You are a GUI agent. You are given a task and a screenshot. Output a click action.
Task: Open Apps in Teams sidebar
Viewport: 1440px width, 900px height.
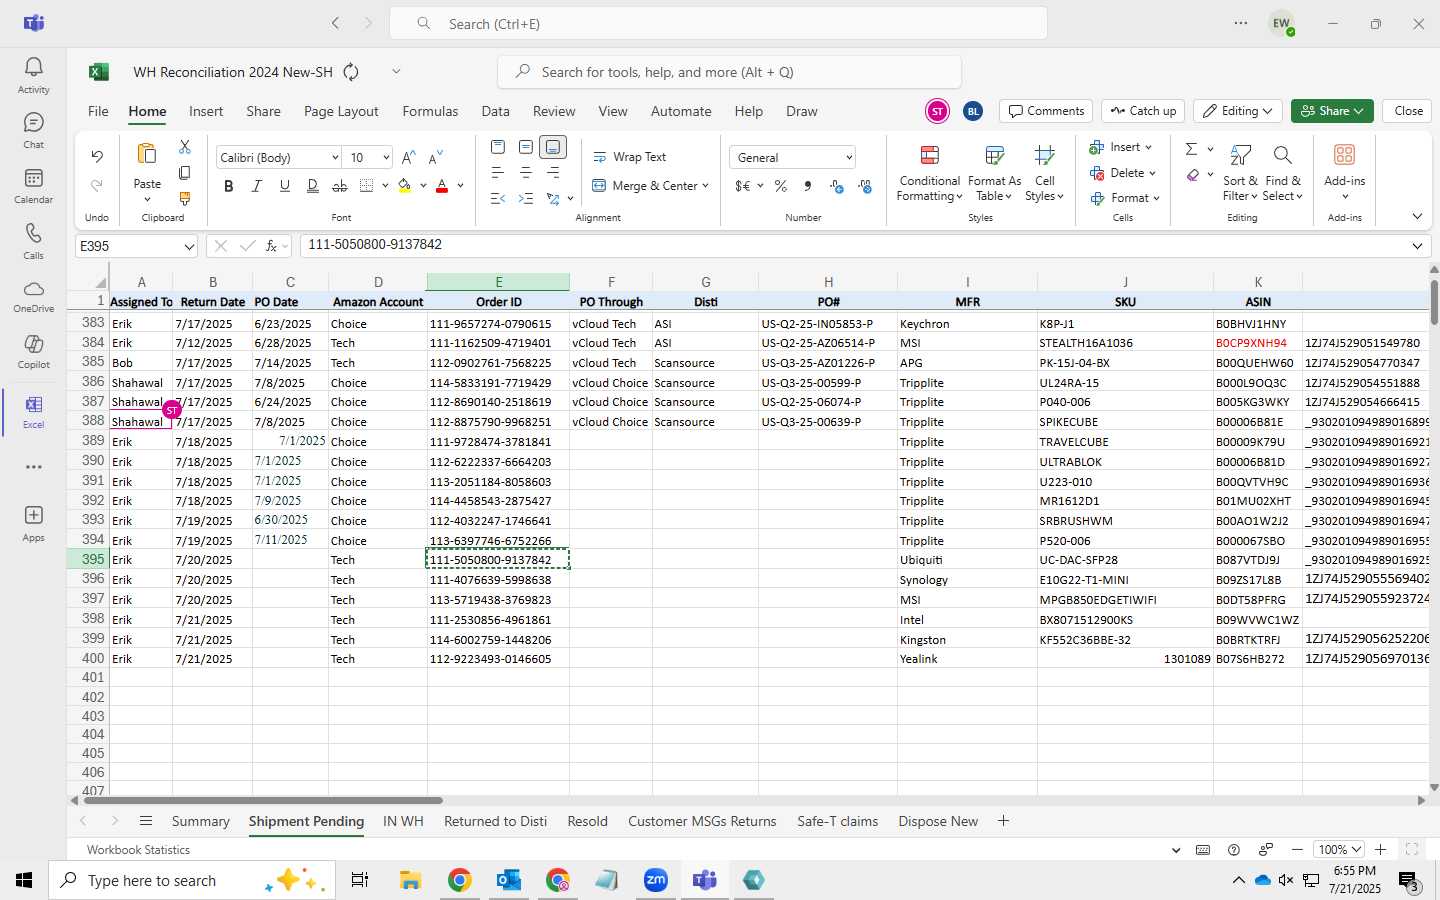[x=33, y=522]
